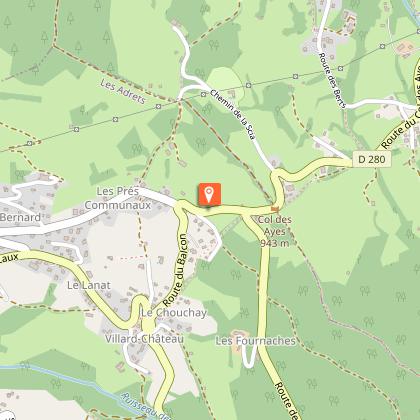Click the building icon at Les Fournaches
This screenshot has width=420, height=420.
tap(238, 334)
